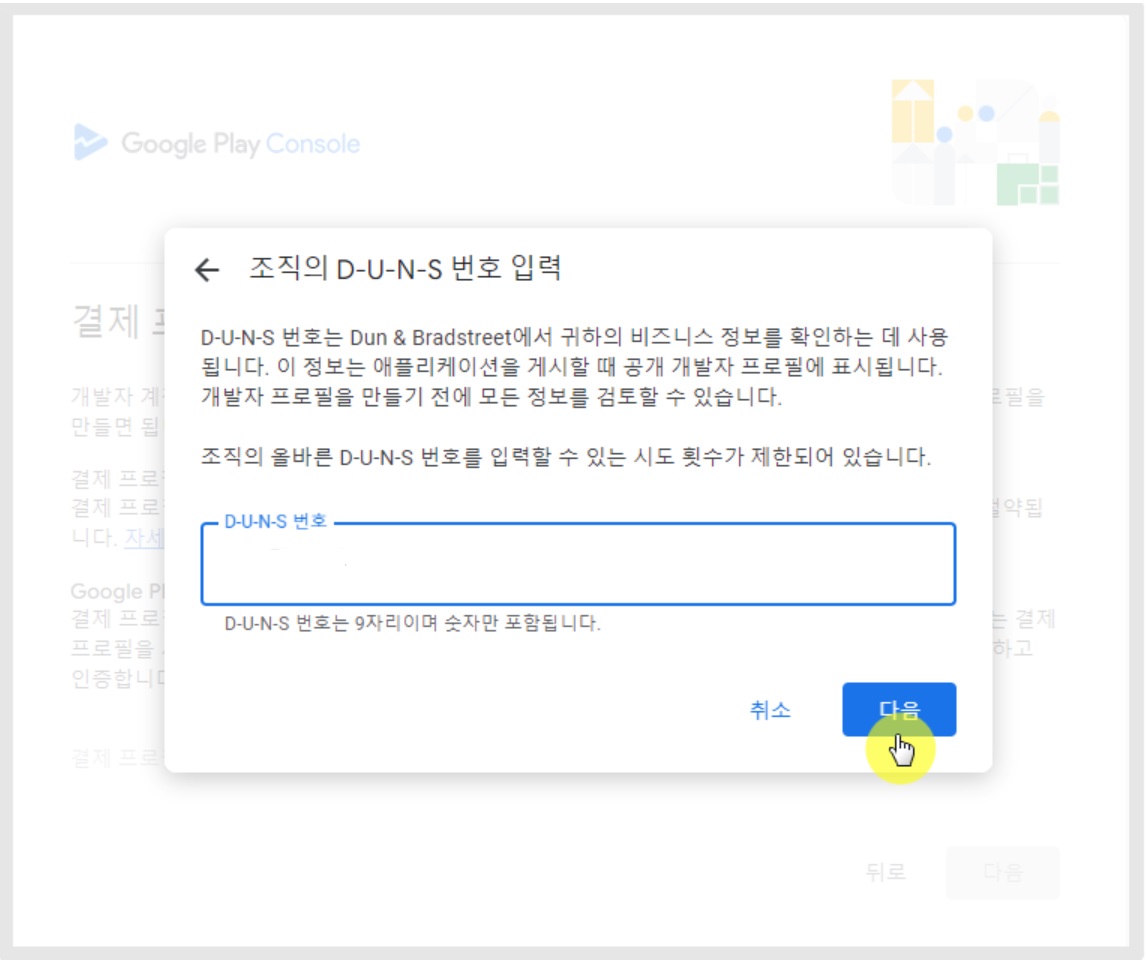Screen dimensions: 1147x961
Task: Click the Google Play Console logo icon
Action: tap(90, 143)
